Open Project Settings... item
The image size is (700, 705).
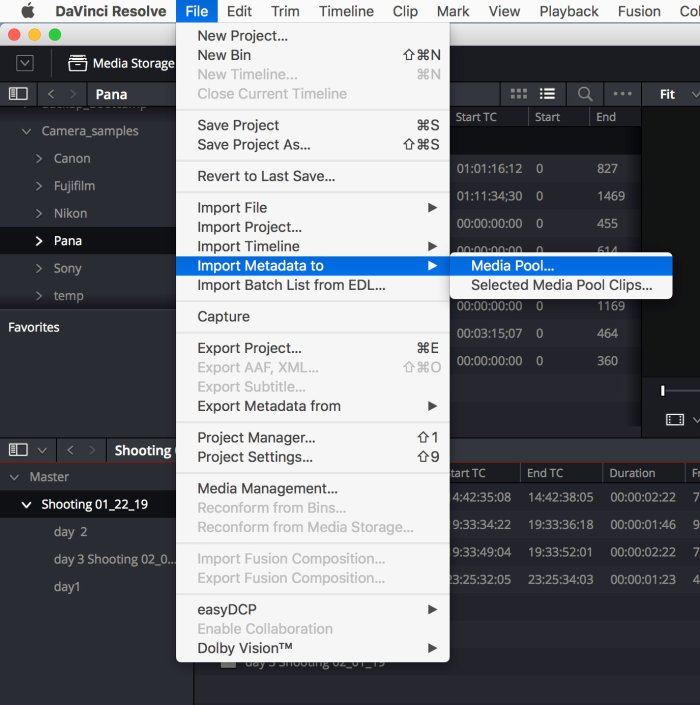tap(313, 457)
